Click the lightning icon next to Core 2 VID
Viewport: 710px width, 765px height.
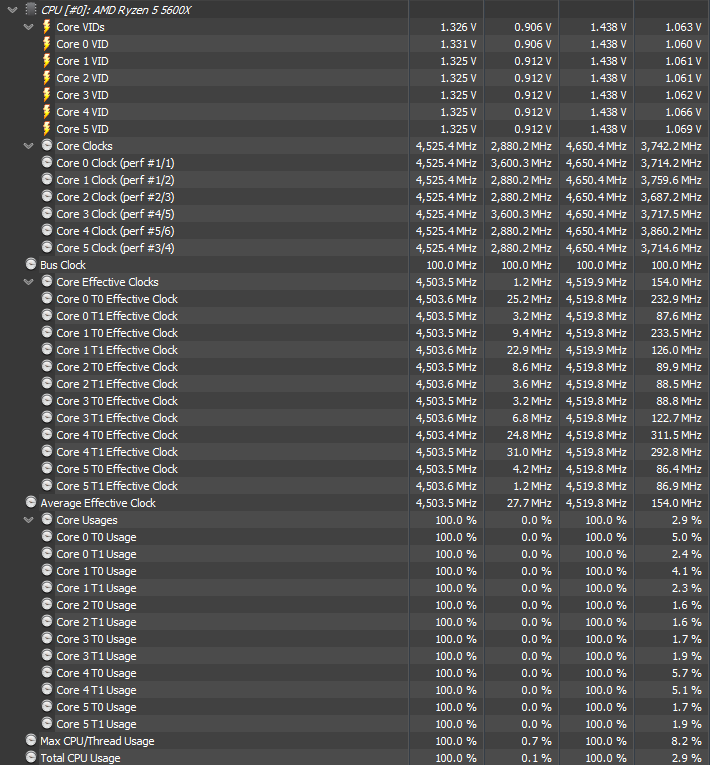pyautogui.click(x=46, y=78)
